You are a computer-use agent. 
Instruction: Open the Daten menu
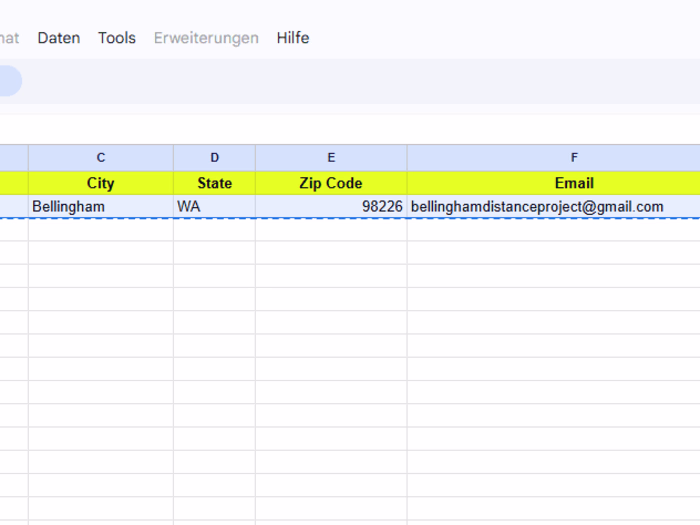59,38
